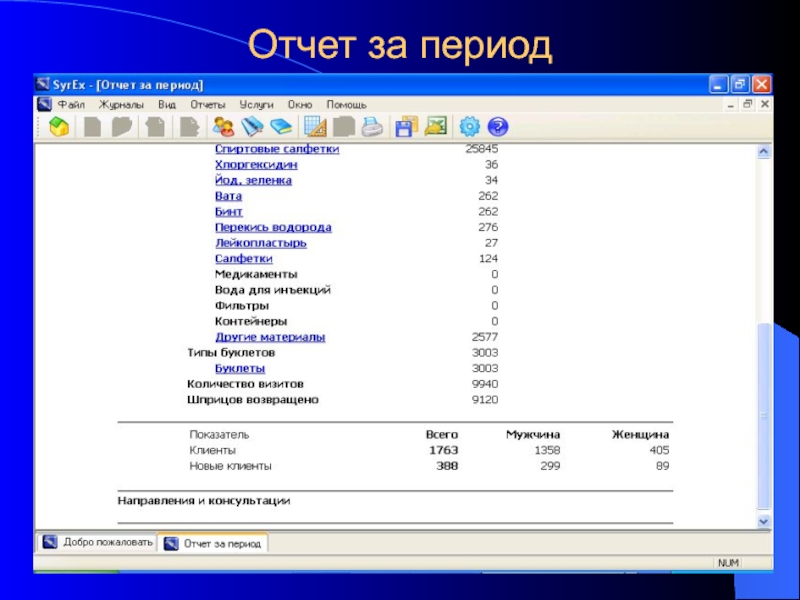Open the Спиртовые салфетки link
This screenshot has width=800, height=600.
(x=277, y=149)
